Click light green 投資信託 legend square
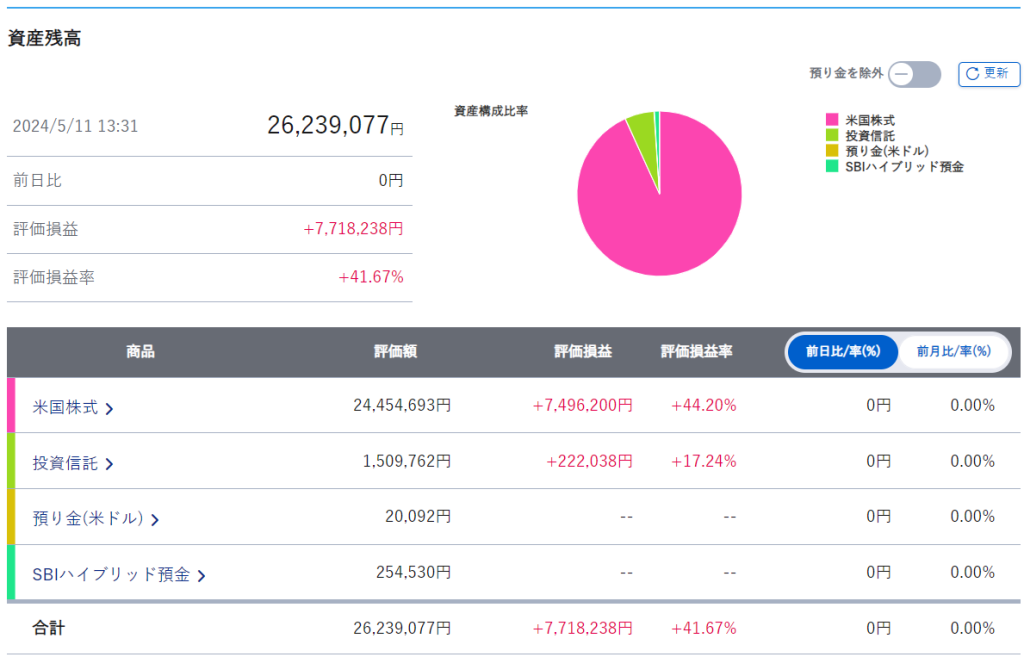The width and height of the screenshot is (1024, 657). click(x=830, y=135)
